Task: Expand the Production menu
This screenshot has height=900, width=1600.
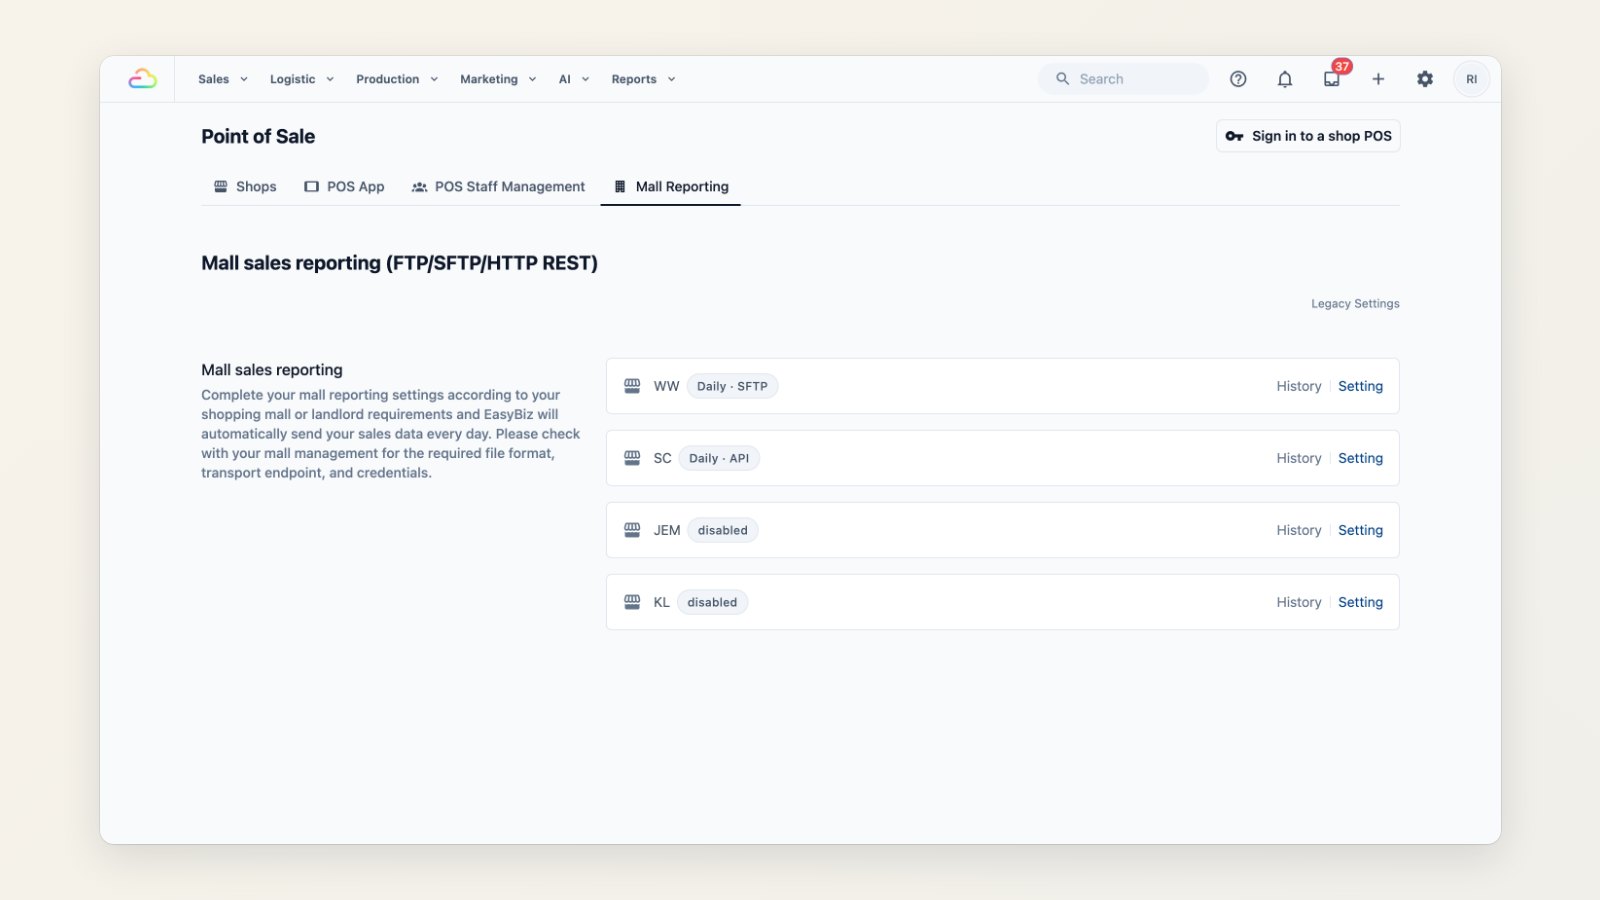Action: coord(397,79)
